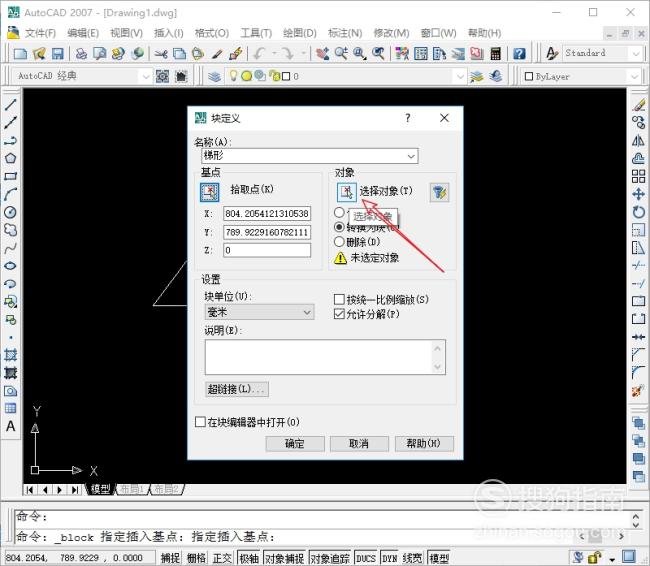Open the Layer Properties Manager icon

click(x=214, y=76)
